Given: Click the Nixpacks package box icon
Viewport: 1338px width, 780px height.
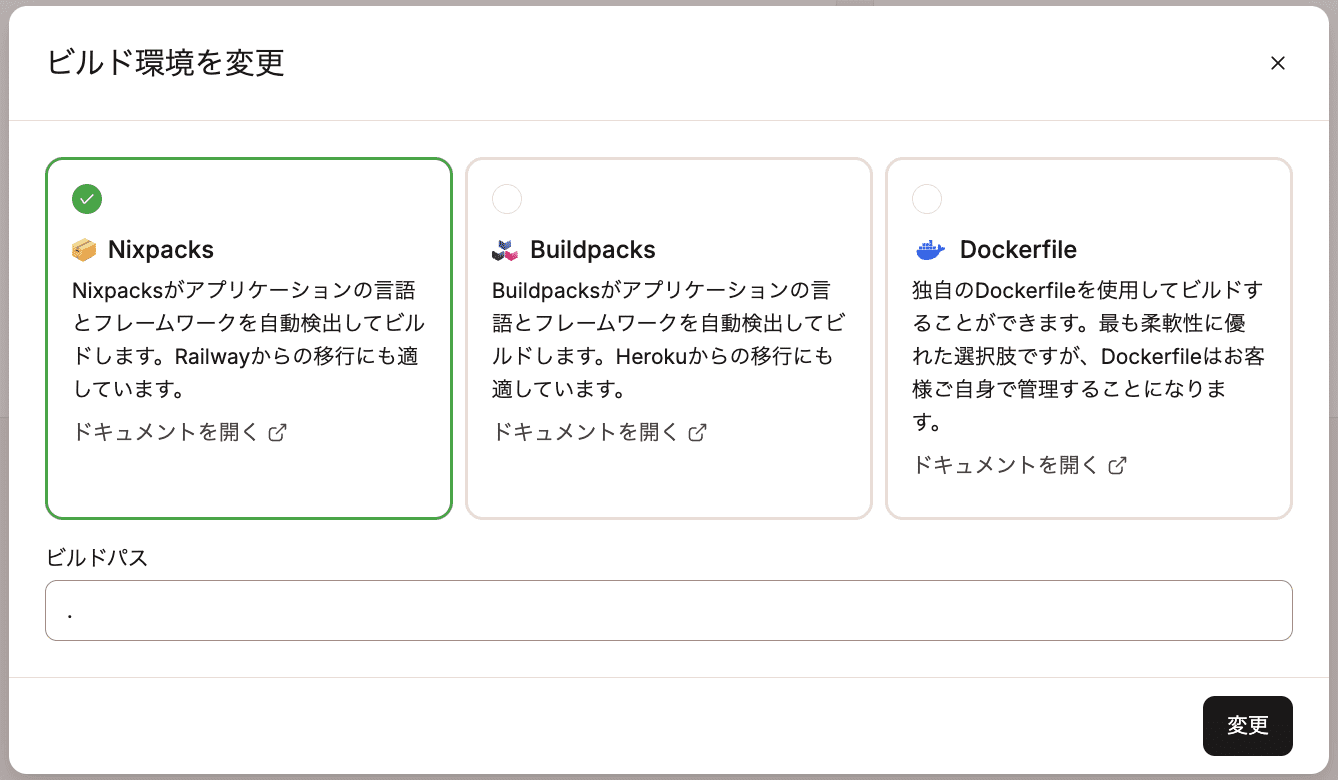Looking at the screenshot, I should 84,249.
